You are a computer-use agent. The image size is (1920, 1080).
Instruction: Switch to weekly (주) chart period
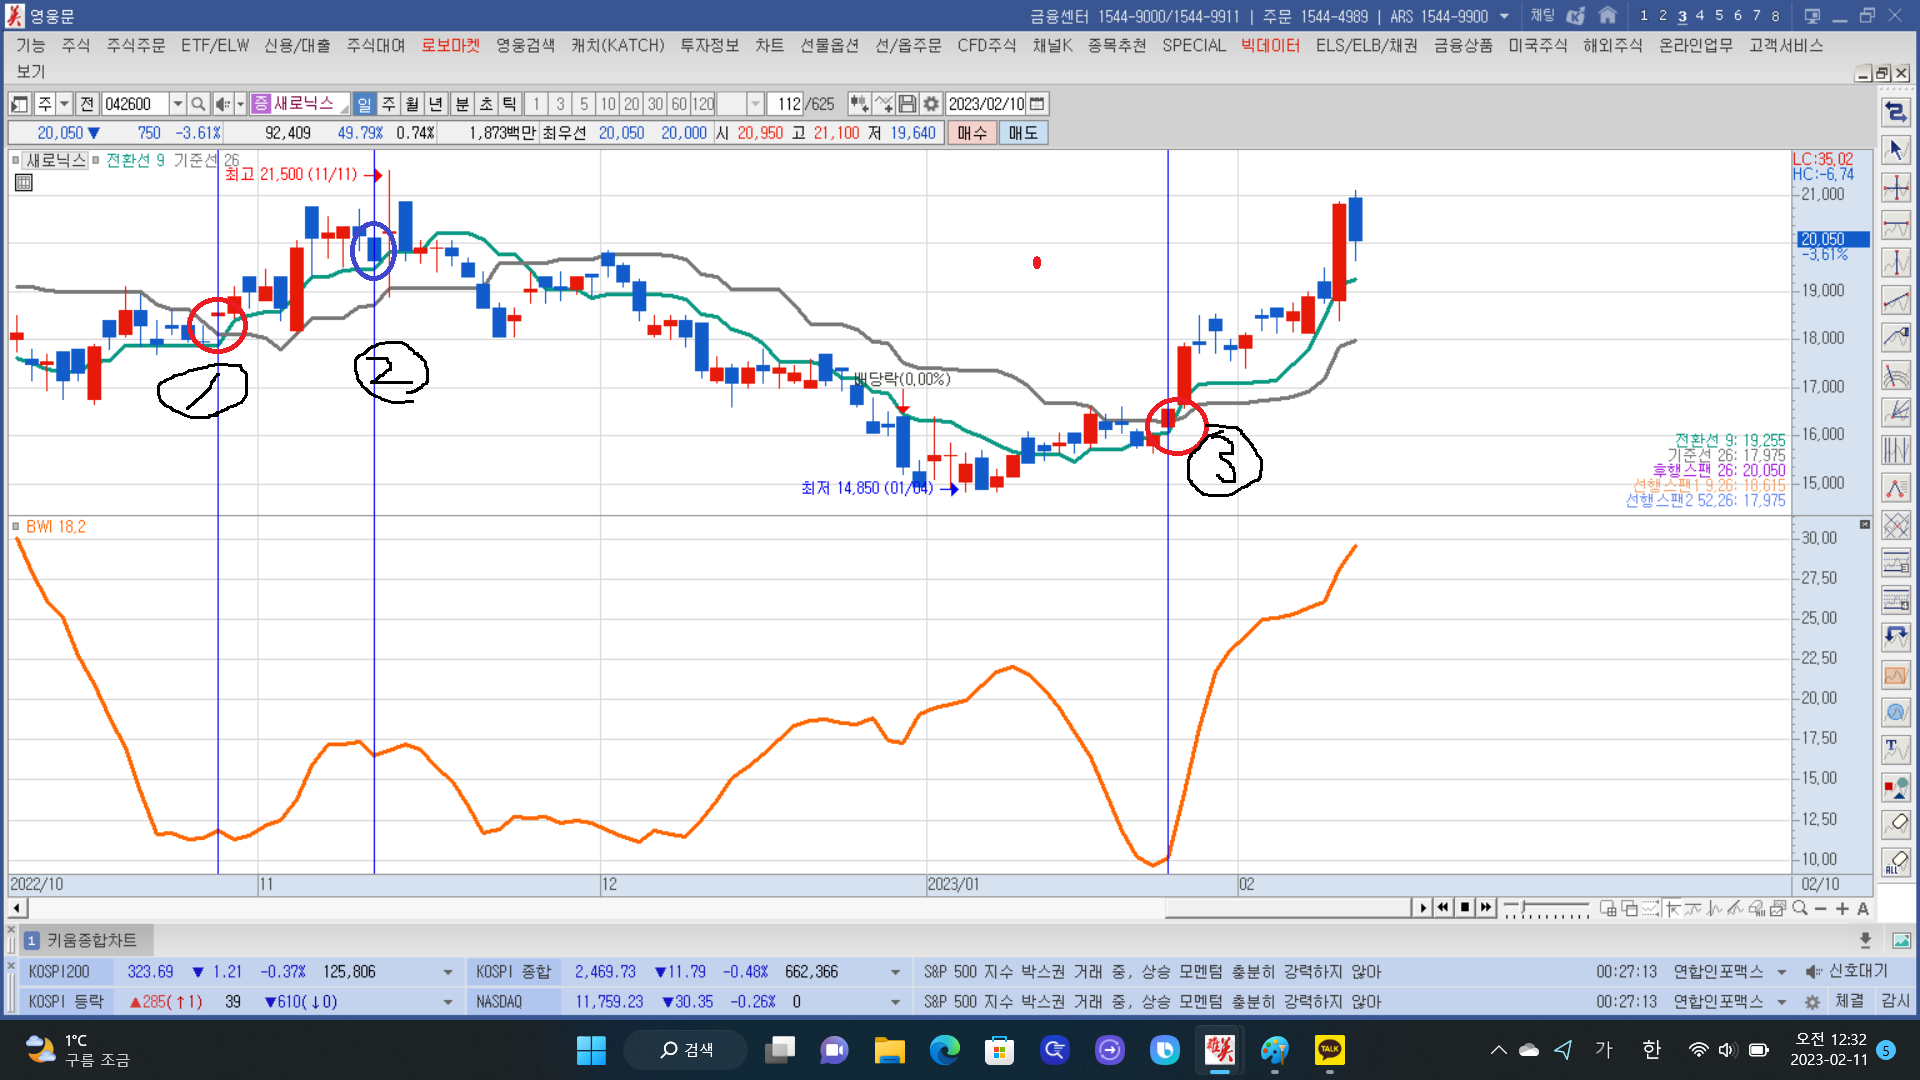(388, 104)
